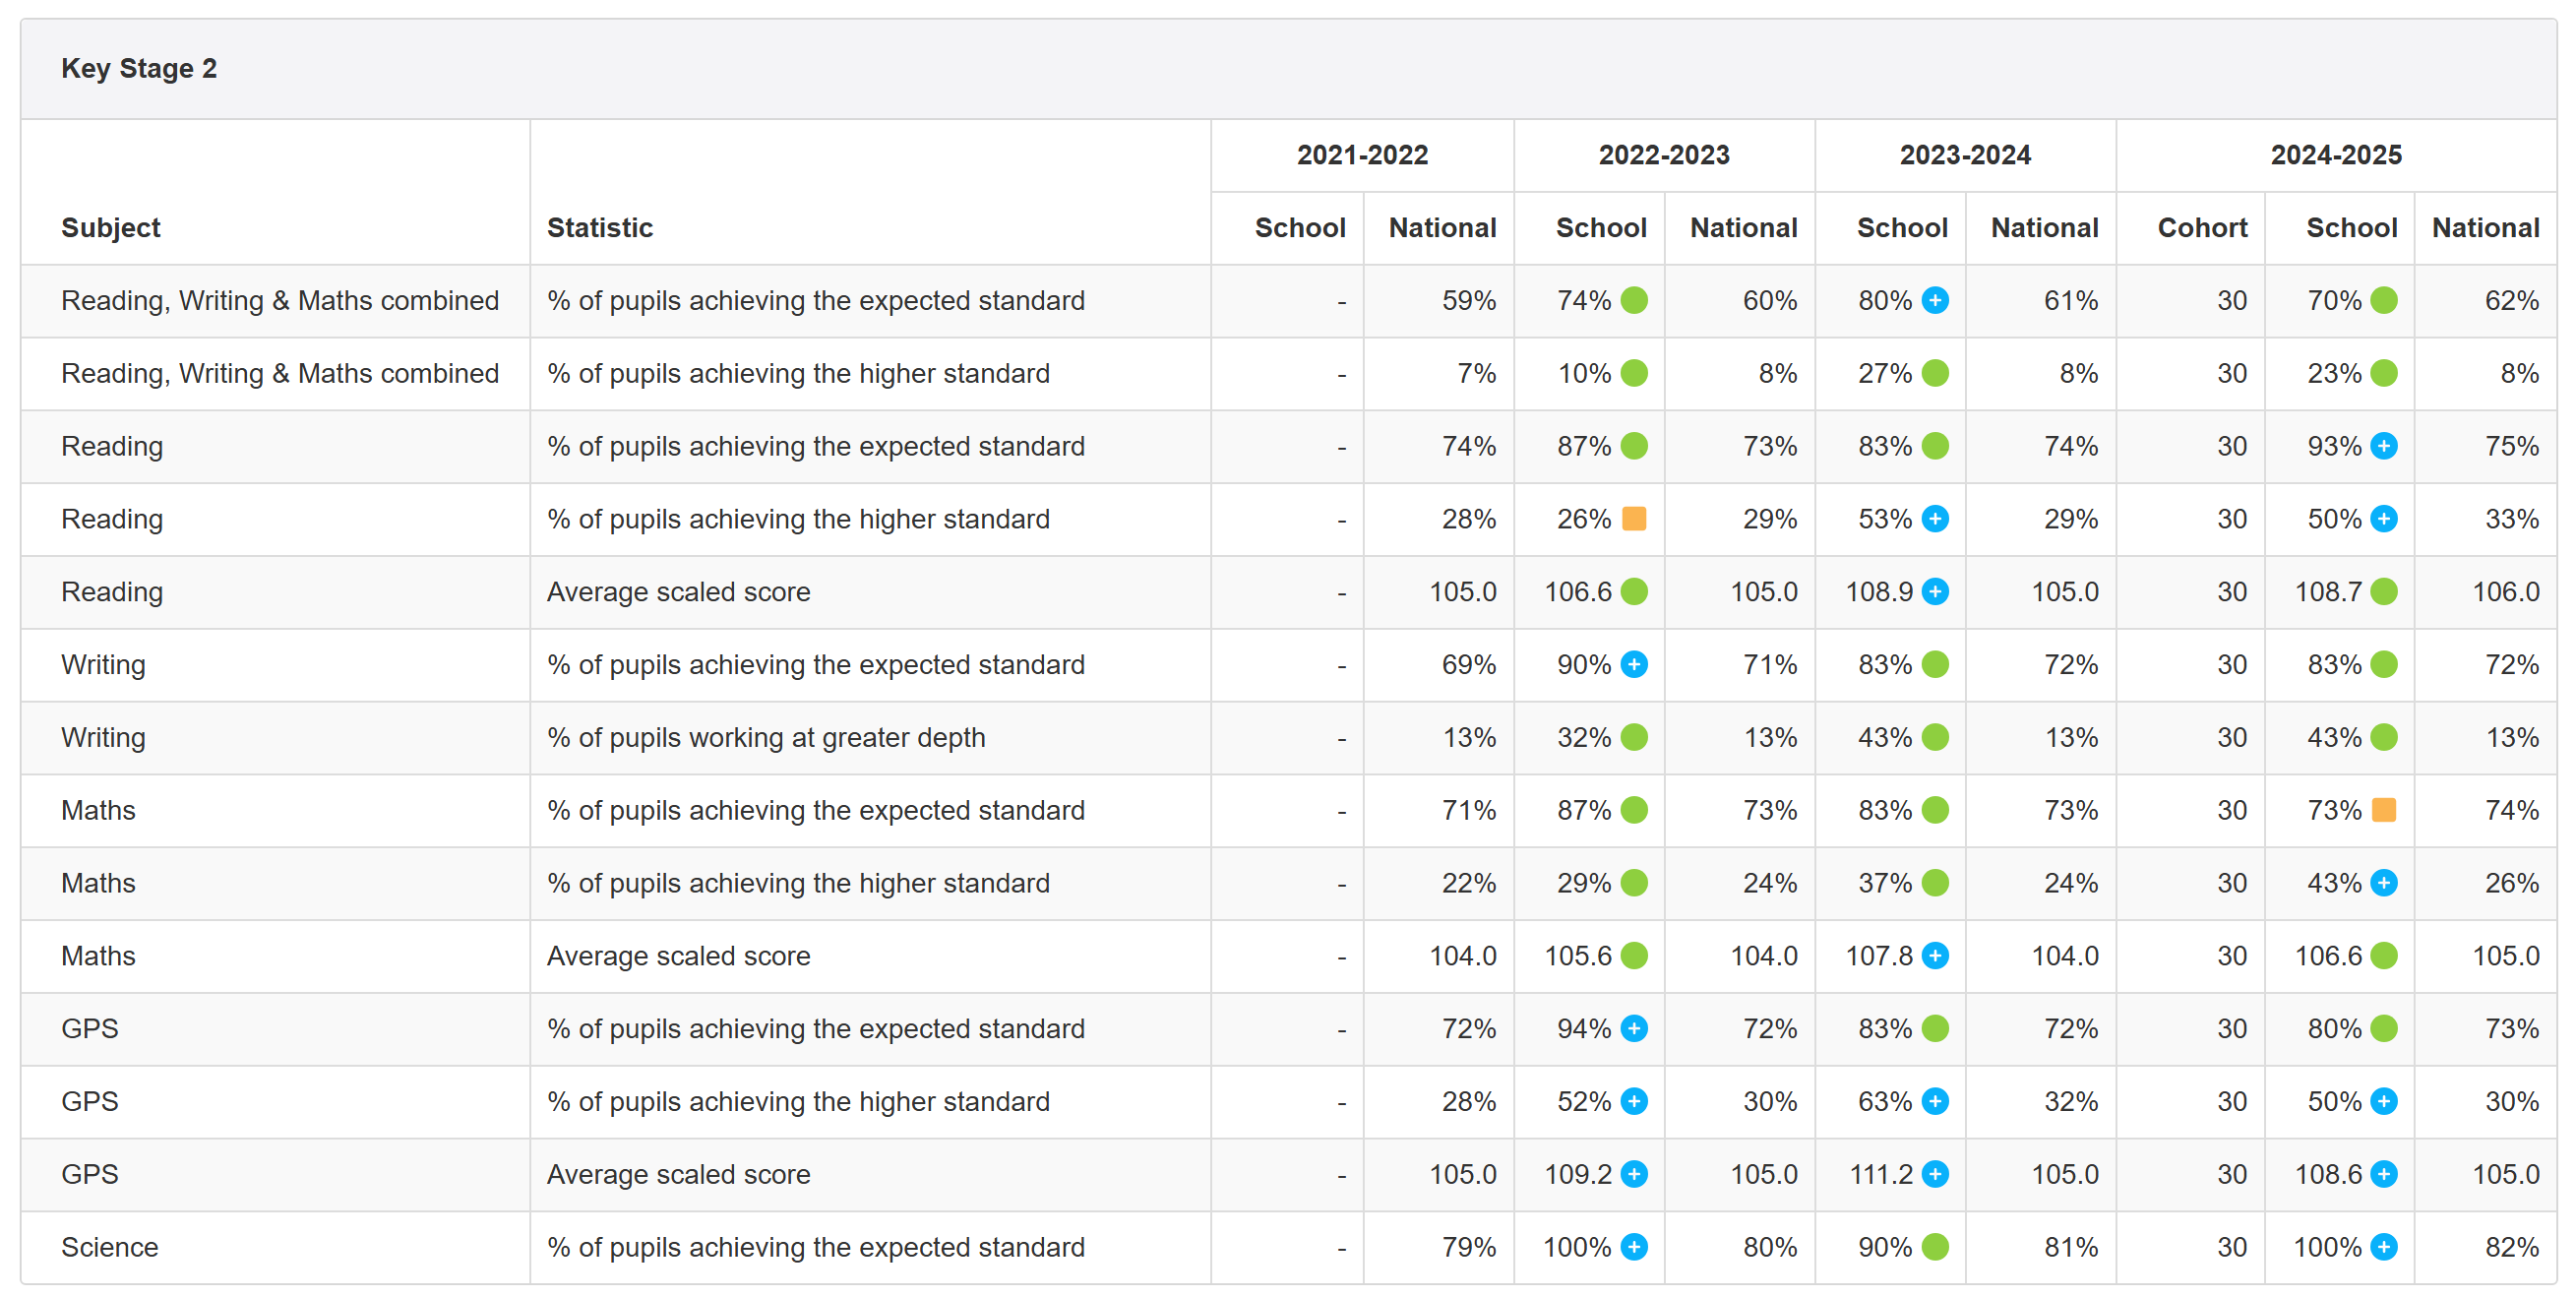Click the 2024-2025 year column header
This screenshot has height=1297, width=2576.
[2335, 155]
